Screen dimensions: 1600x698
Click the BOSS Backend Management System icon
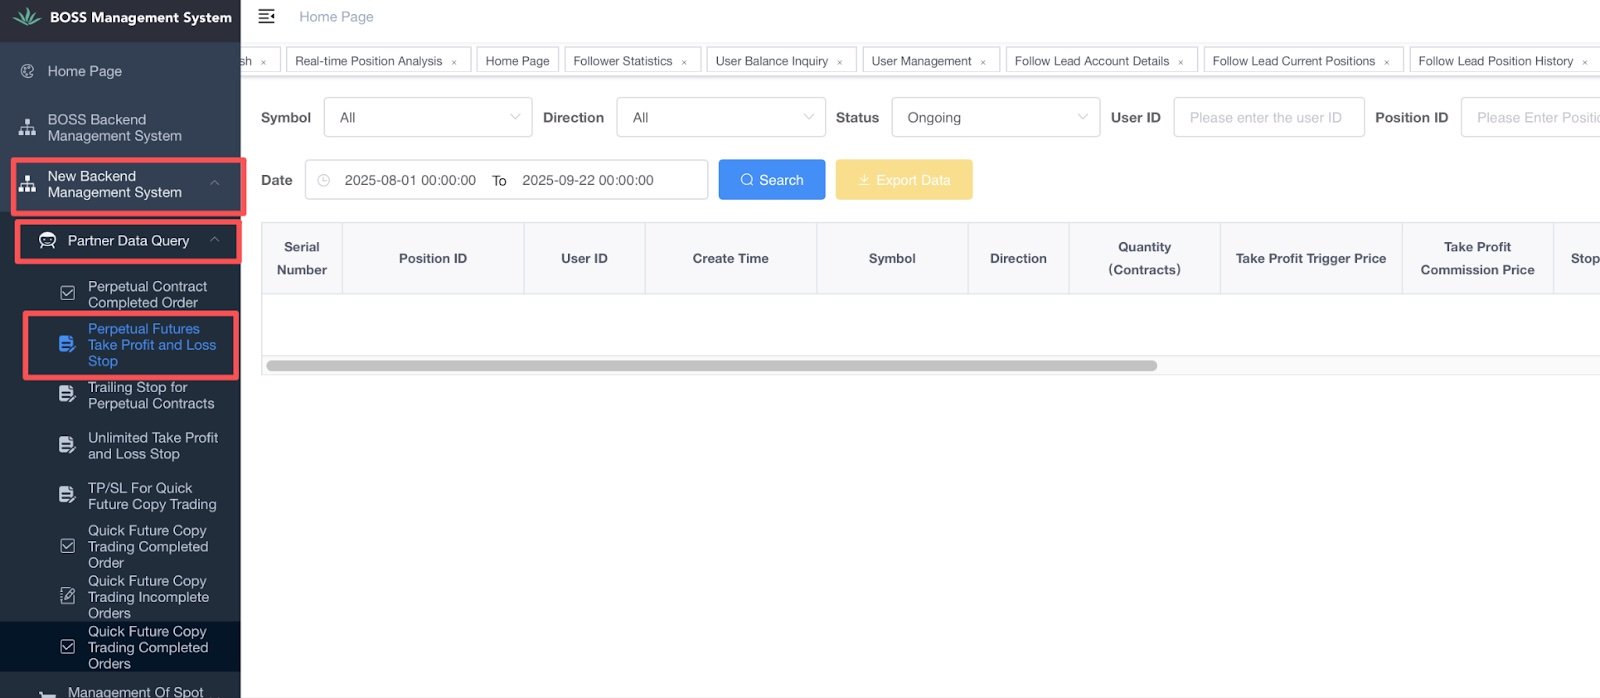click(28, 128)
